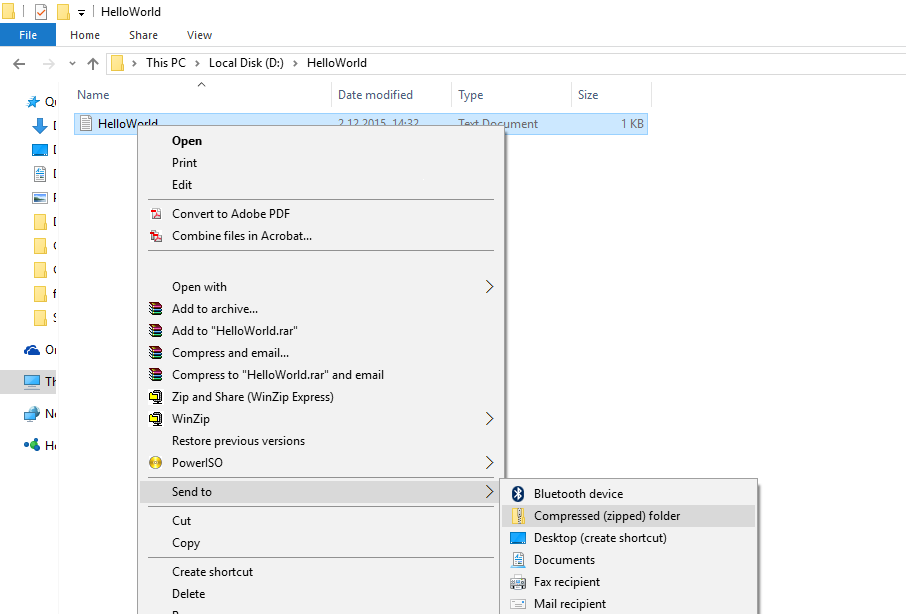Choose Restore previous versions
The image size is (906, 614).
coord(238,441)
